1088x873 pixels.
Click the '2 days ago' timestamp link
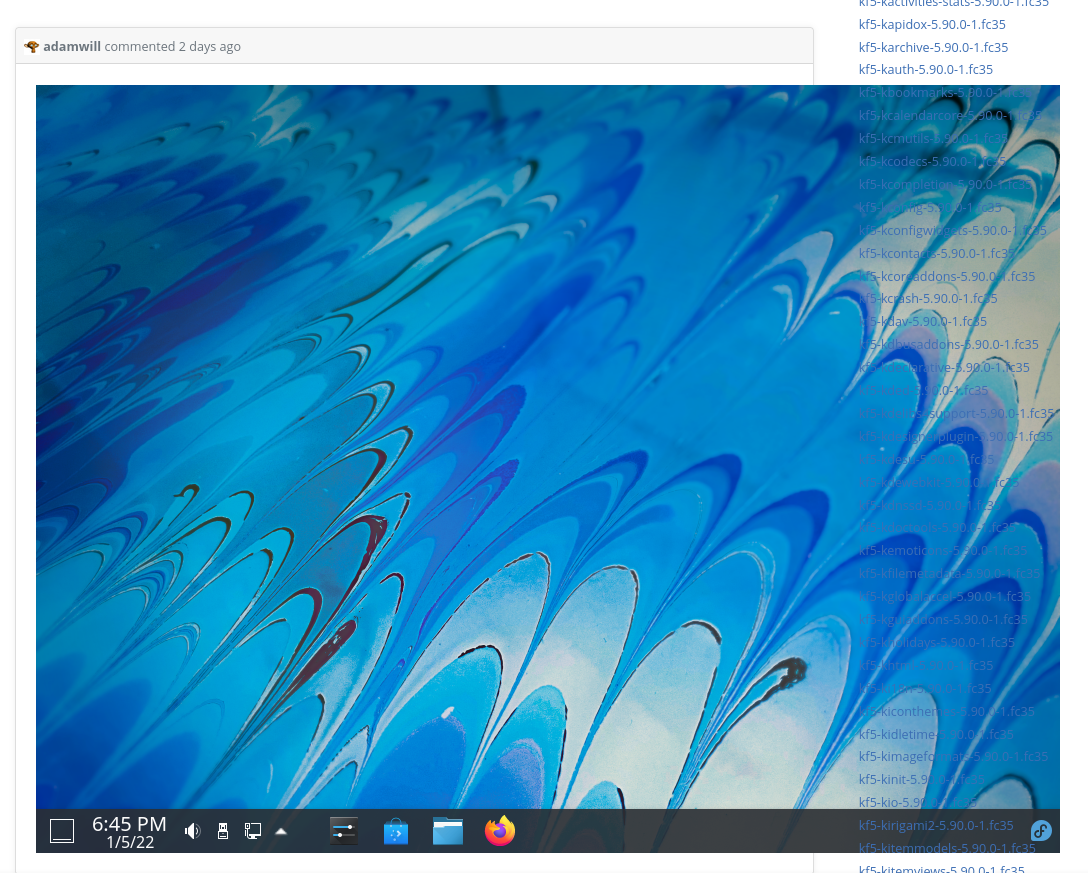209,46
